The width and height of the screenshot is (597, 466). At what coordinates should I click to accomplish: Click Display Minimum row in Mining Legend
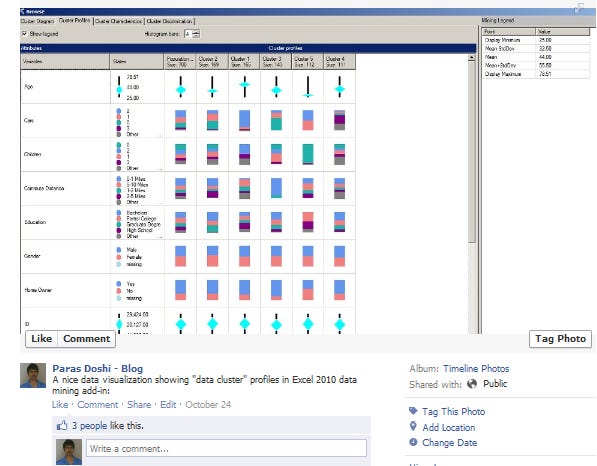pyautogui.click(x=536, y=40)
